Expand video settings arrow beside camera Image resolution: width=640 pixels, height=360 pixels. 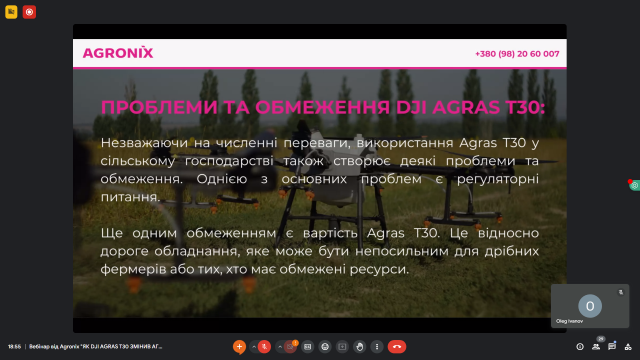[x=280, y=347]
